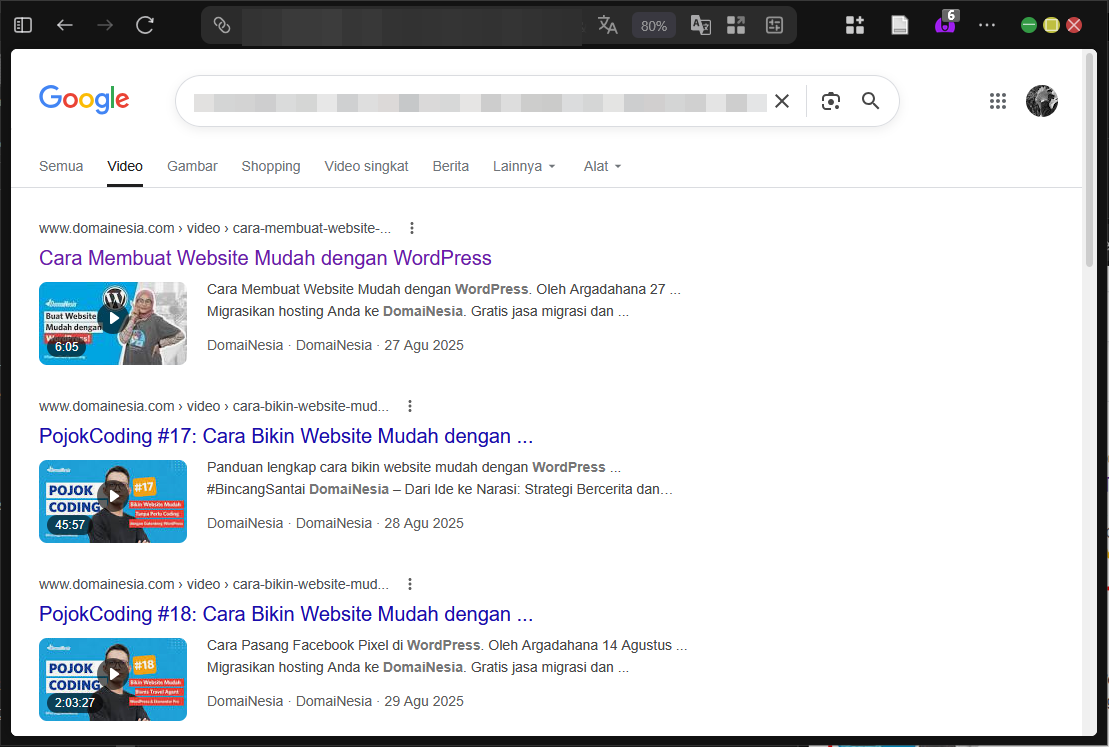Click the split screen toolbar icon
The image size is (1109, 747).
(736, 24)
